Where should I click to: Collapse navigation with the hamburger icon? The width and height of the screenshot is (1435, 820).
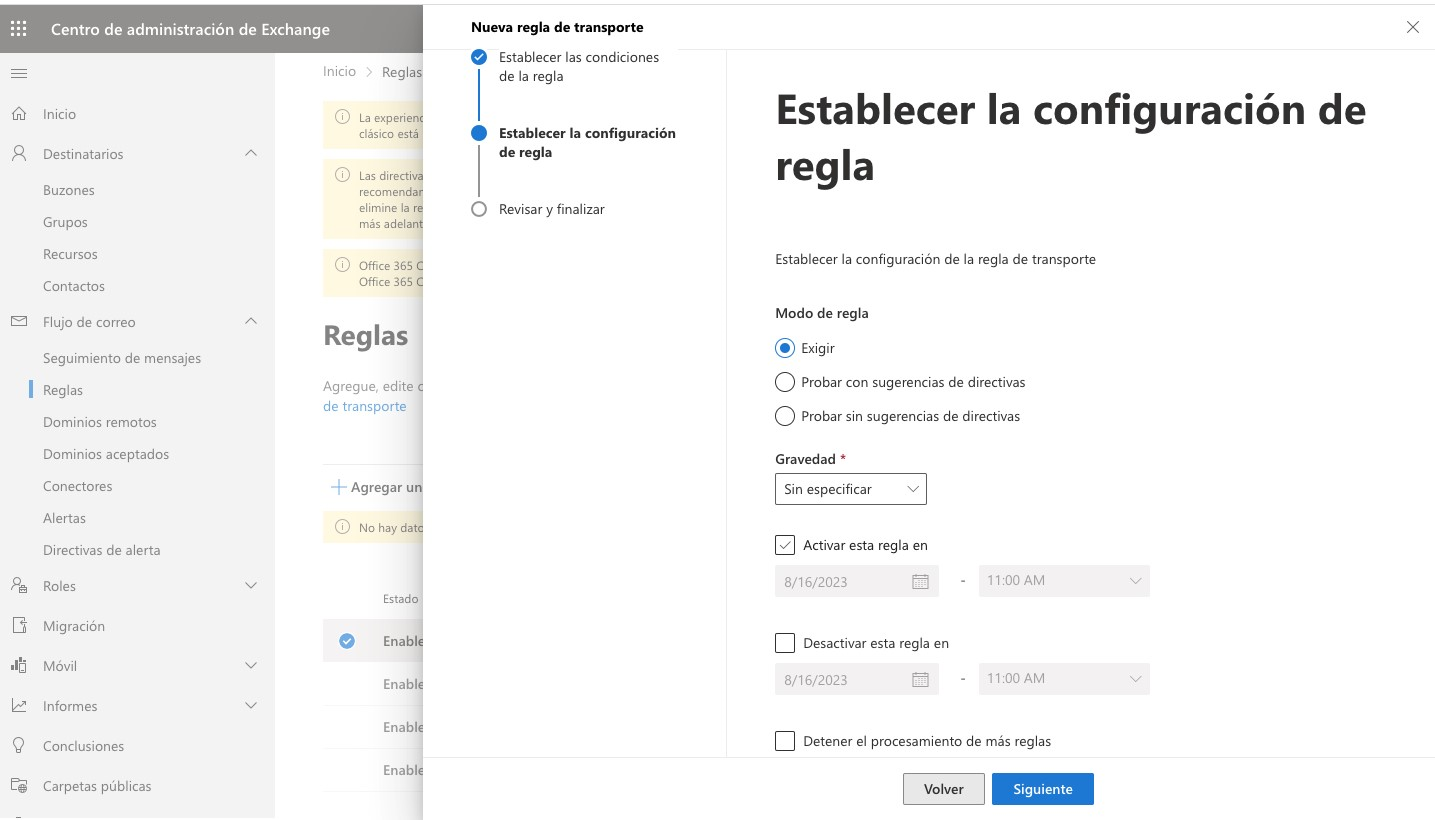19,74
